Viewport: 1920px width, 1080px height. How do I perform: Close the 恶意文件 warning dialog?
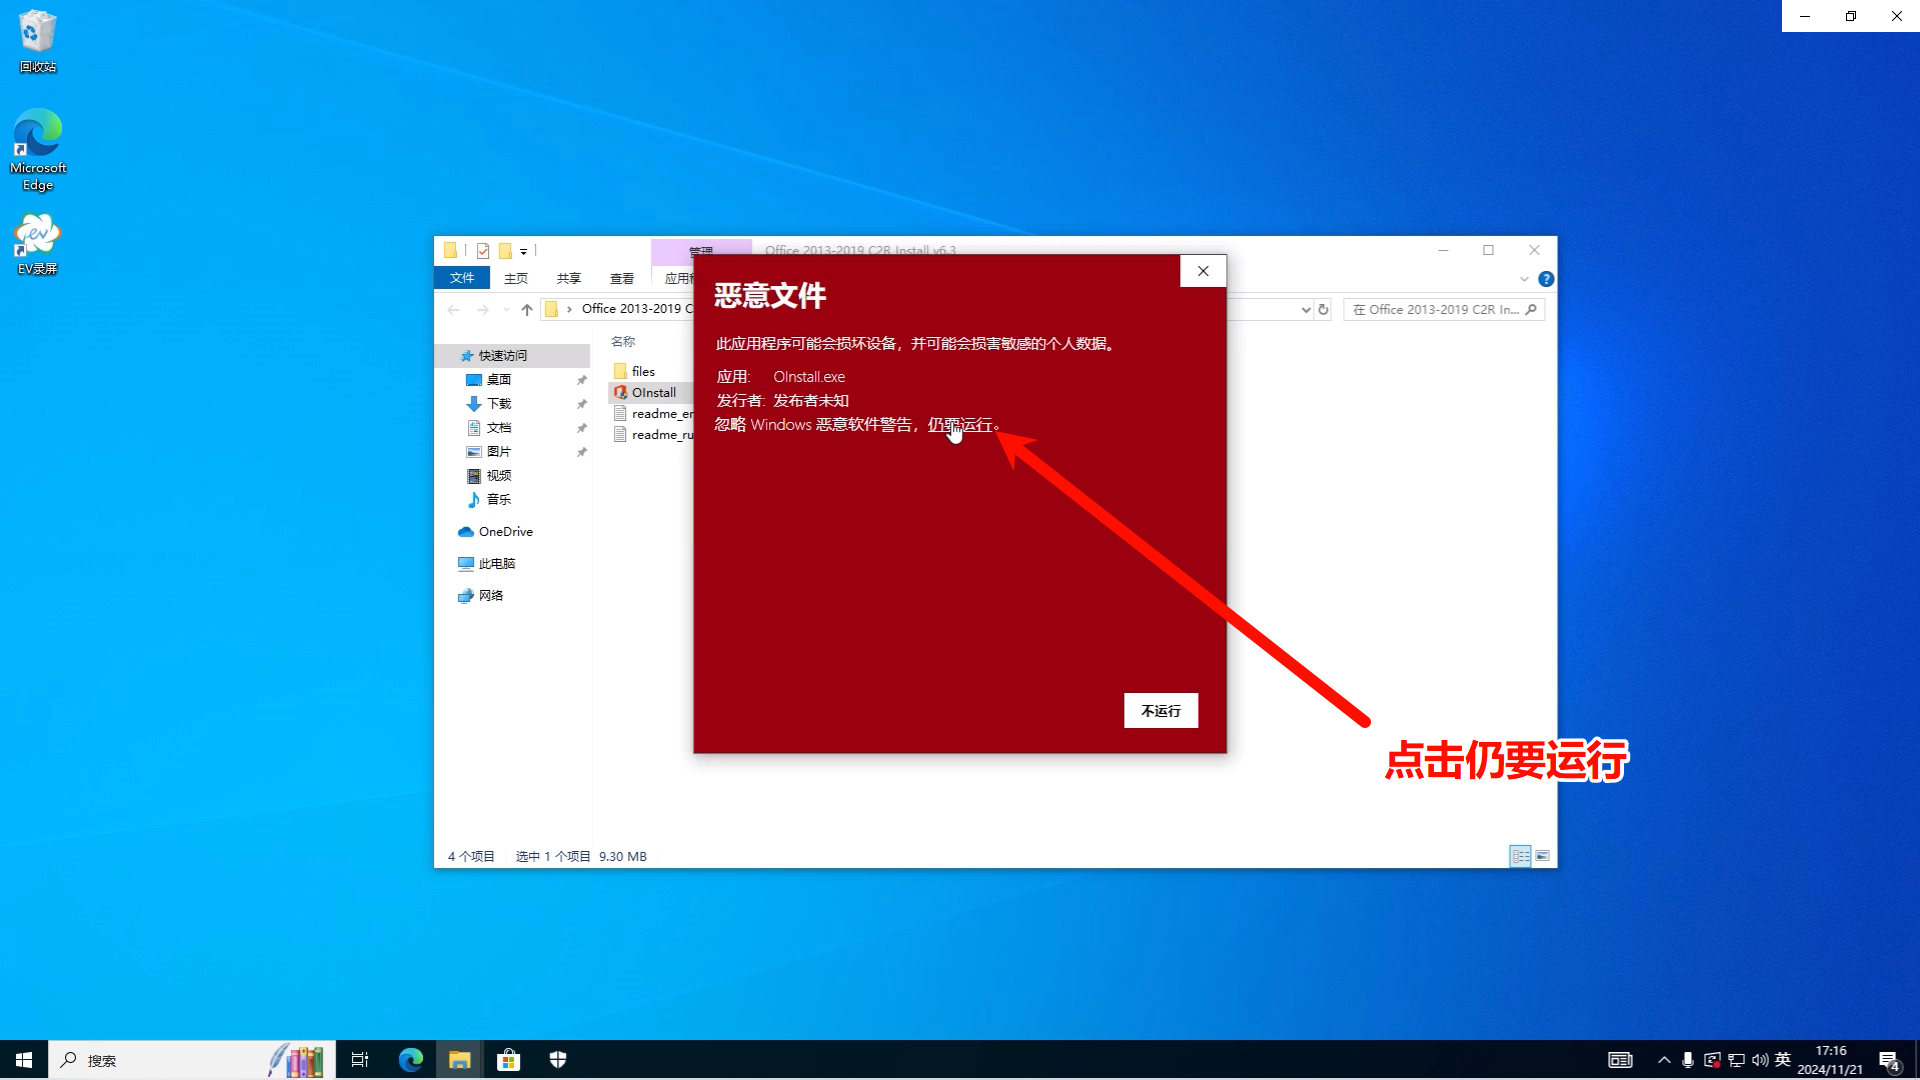(1203, 271)
